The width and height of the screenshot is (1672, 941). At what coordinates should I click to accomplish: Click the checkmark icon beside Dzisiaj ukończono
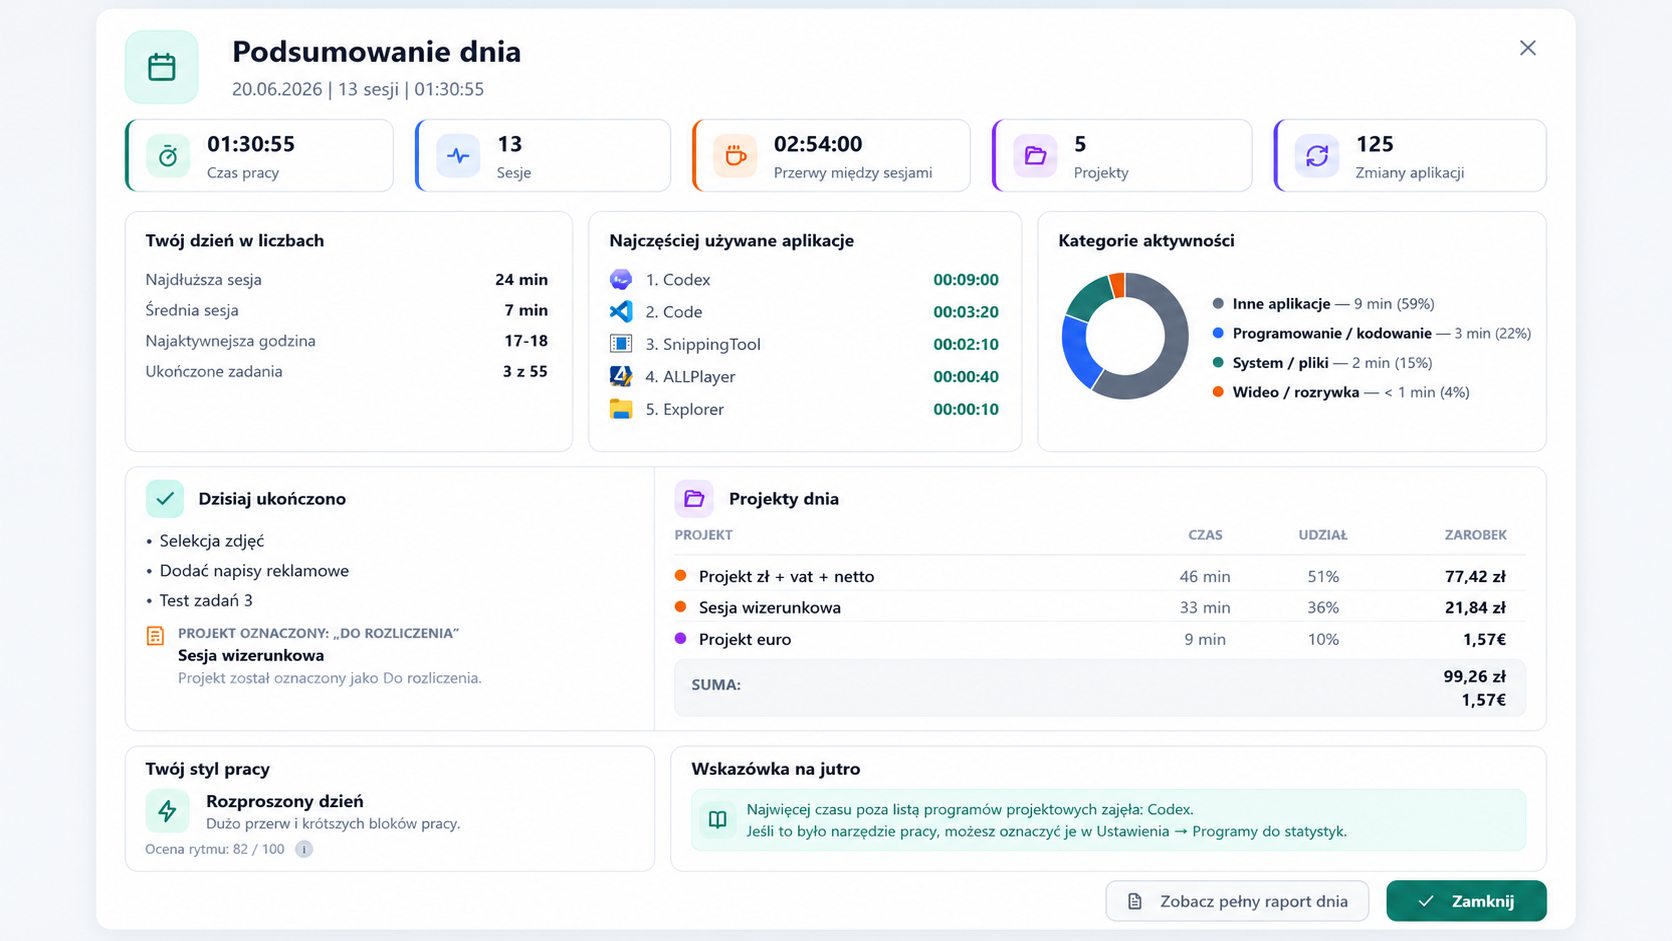pos(165,498)
